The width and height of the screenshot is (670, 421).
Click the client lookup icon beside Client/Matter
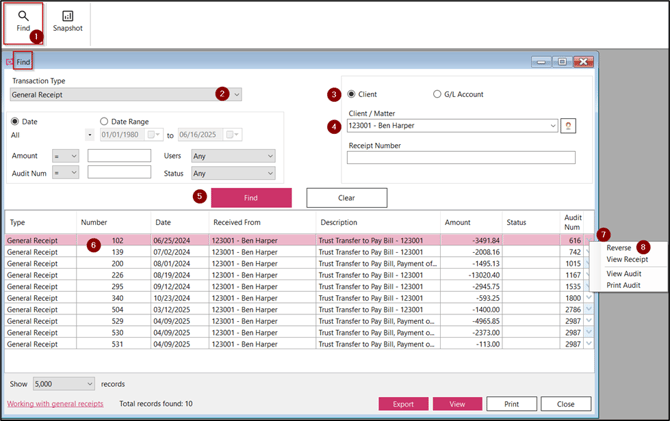click(x=568, y=126)
